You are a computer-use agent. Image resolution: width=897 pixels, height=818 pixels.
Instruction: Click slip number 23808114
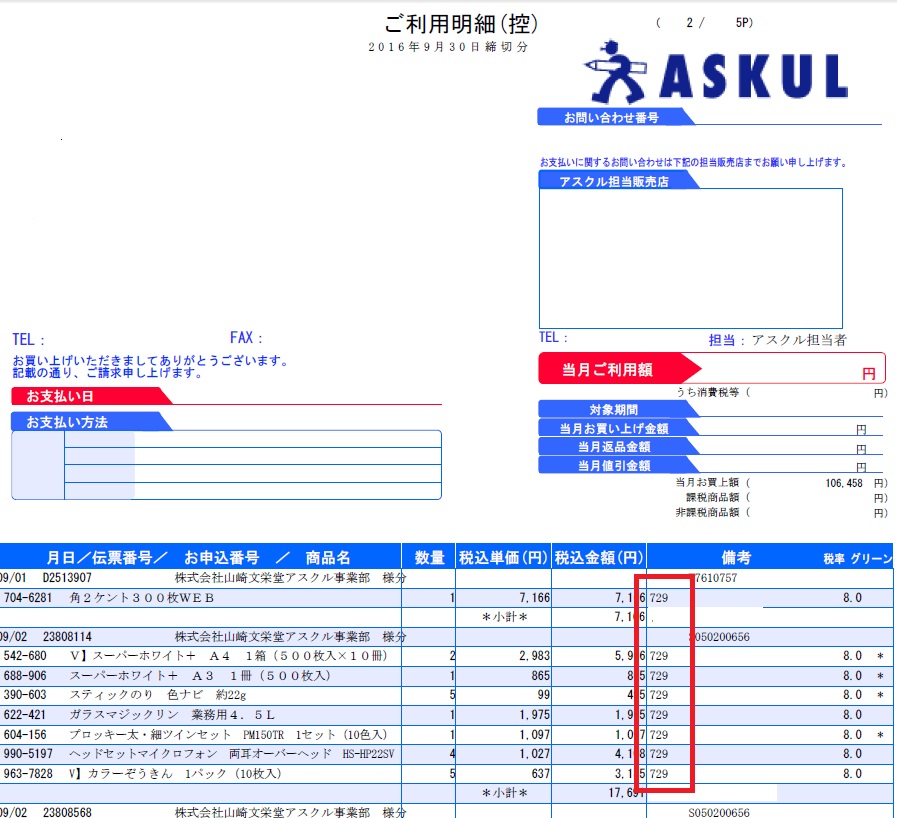pyautogui.click(x=67, y=637)
